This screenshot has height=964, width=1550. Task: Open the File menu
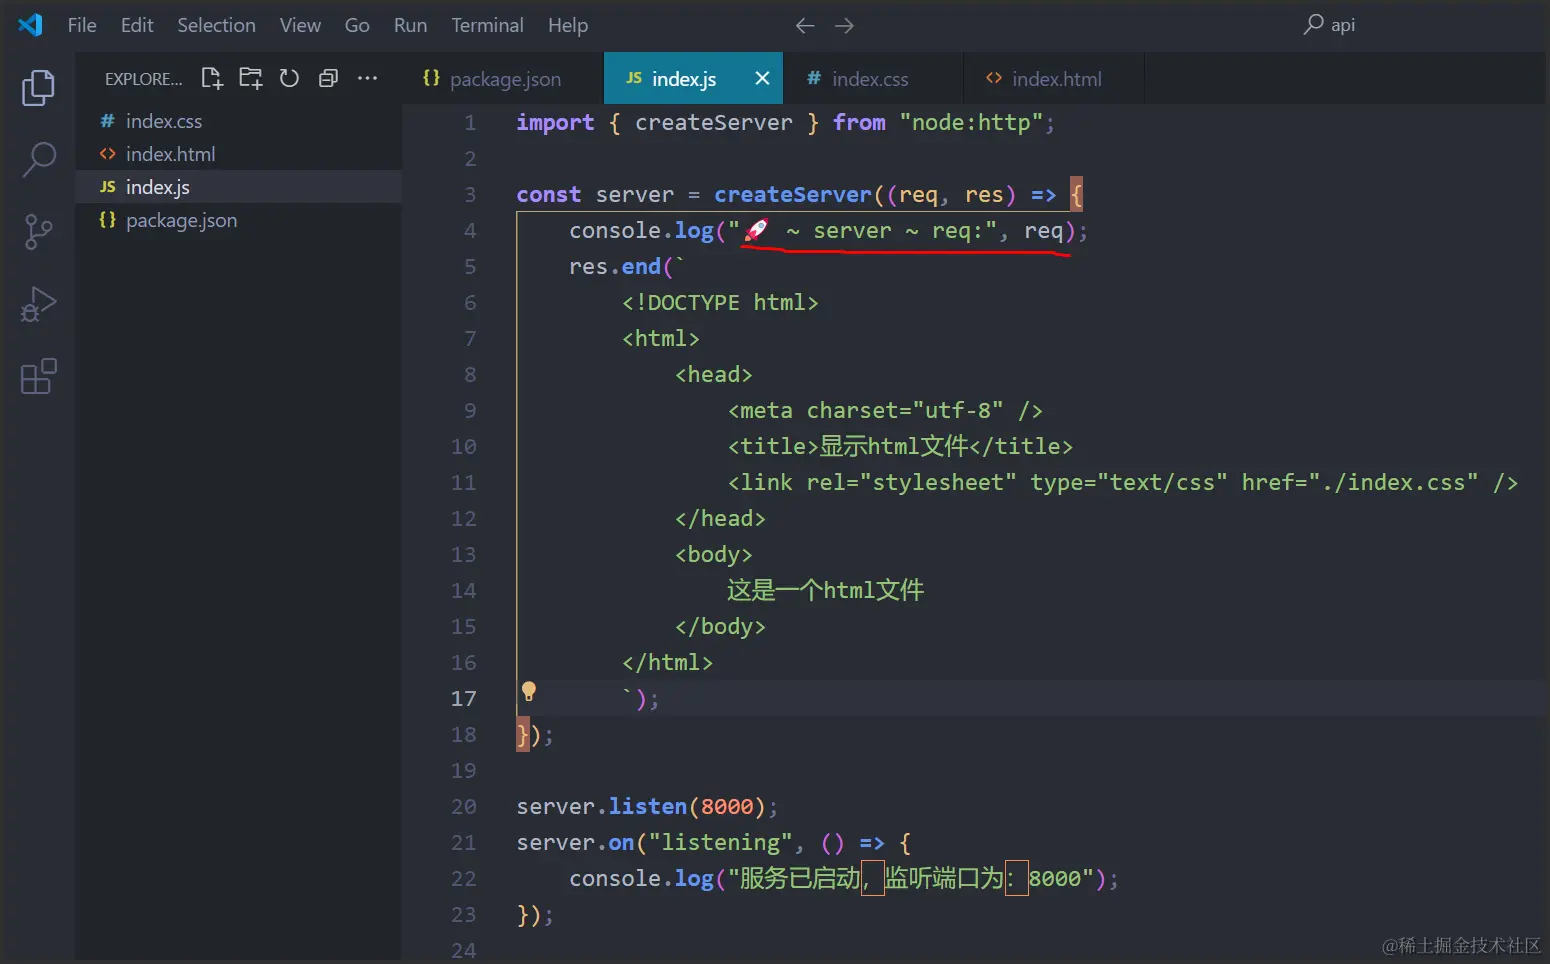[x=82, y=25]
